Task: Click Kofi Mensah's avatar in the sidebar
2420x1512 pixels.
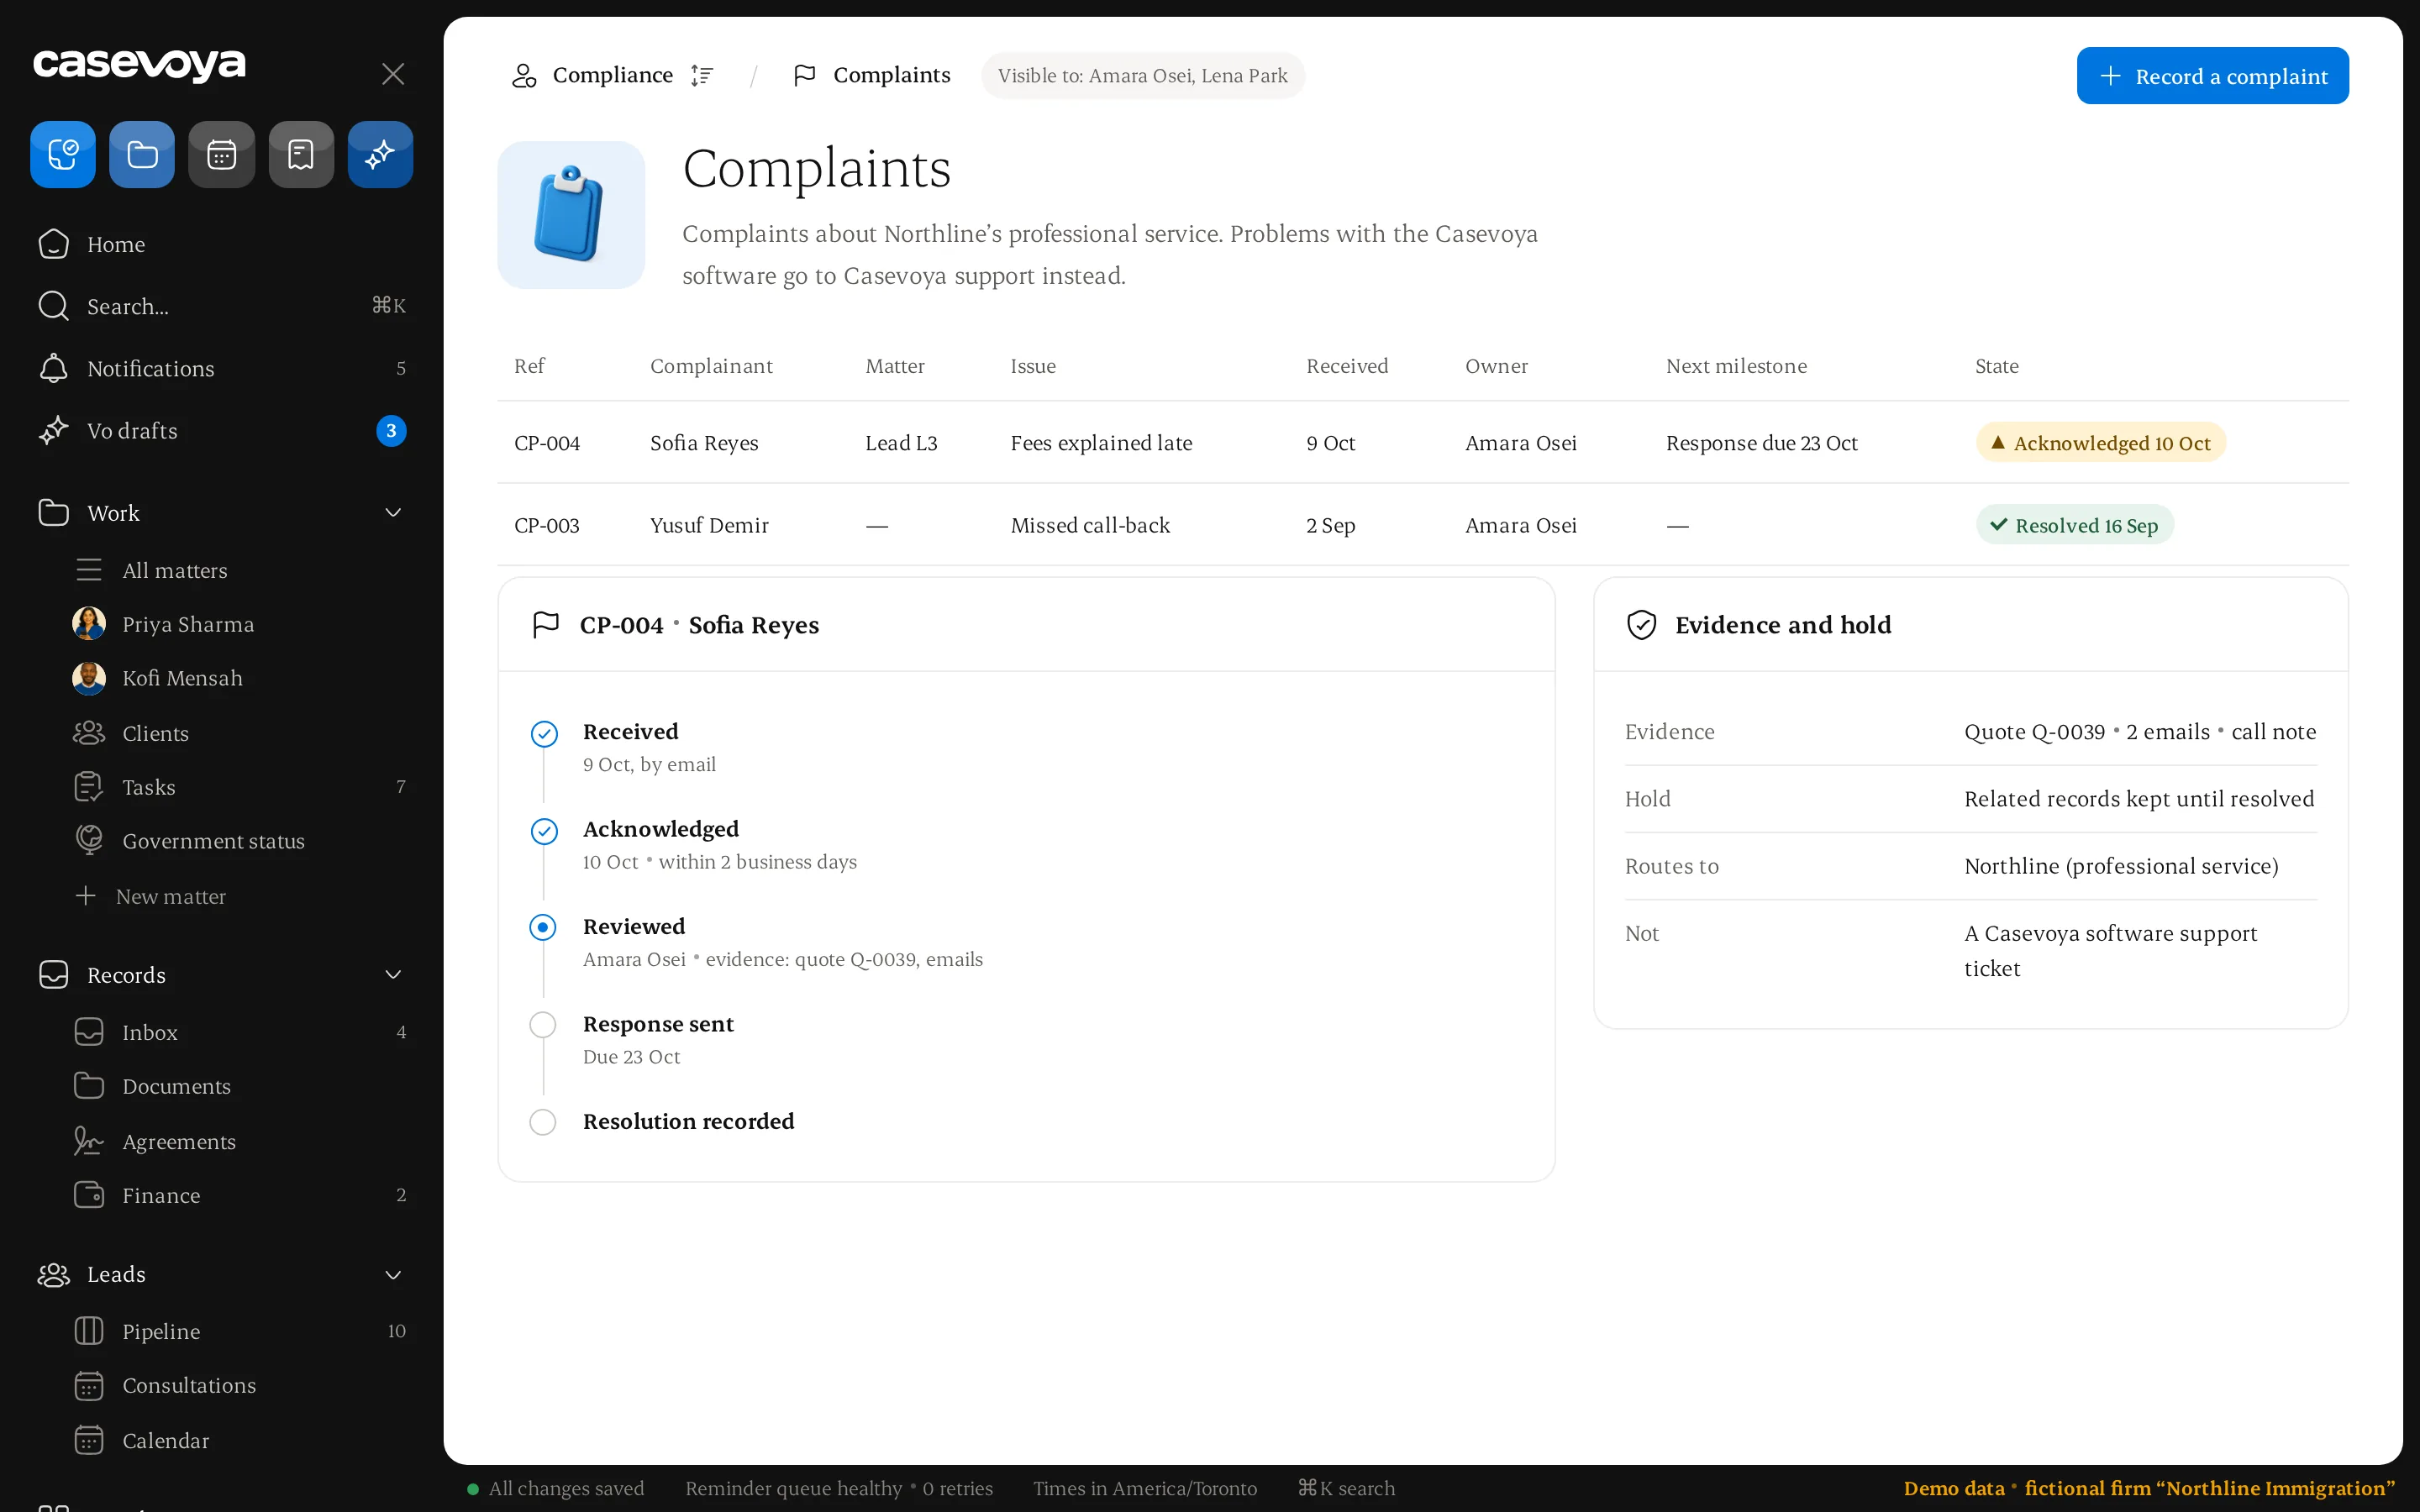Action: click(x=89, y=678)
